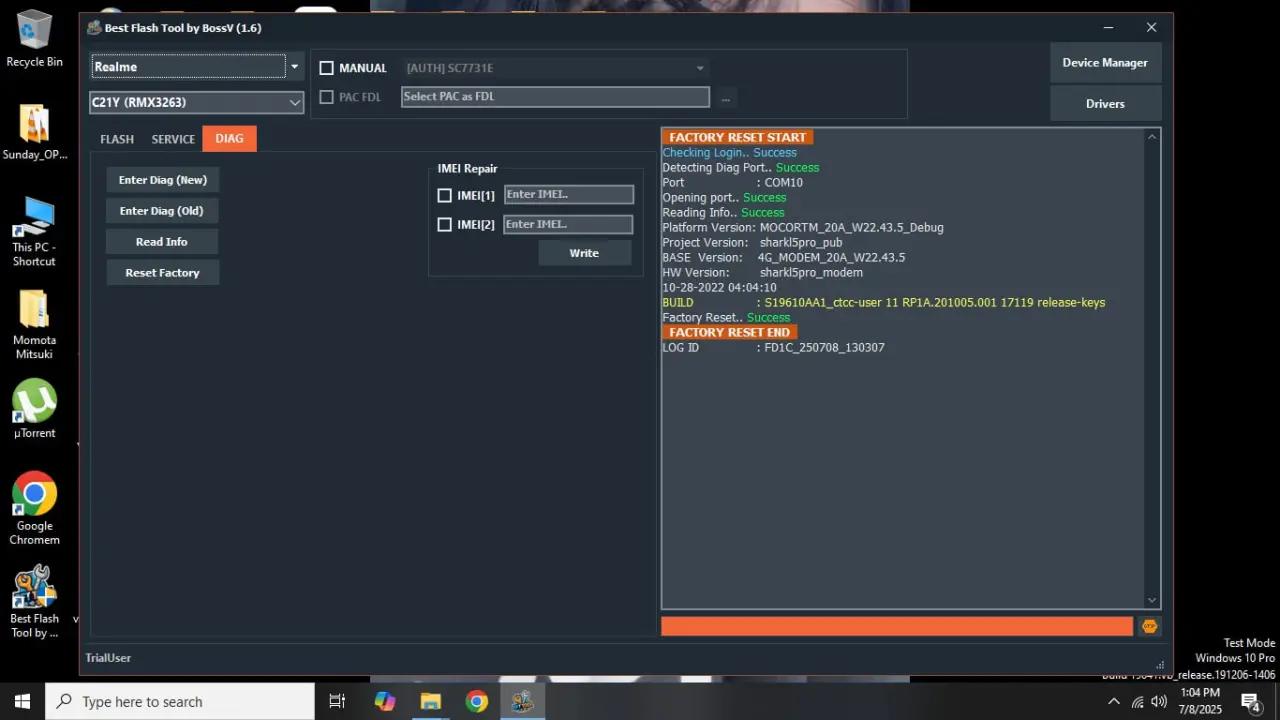Click the Select PAC as FDL field

coord(555,97)
